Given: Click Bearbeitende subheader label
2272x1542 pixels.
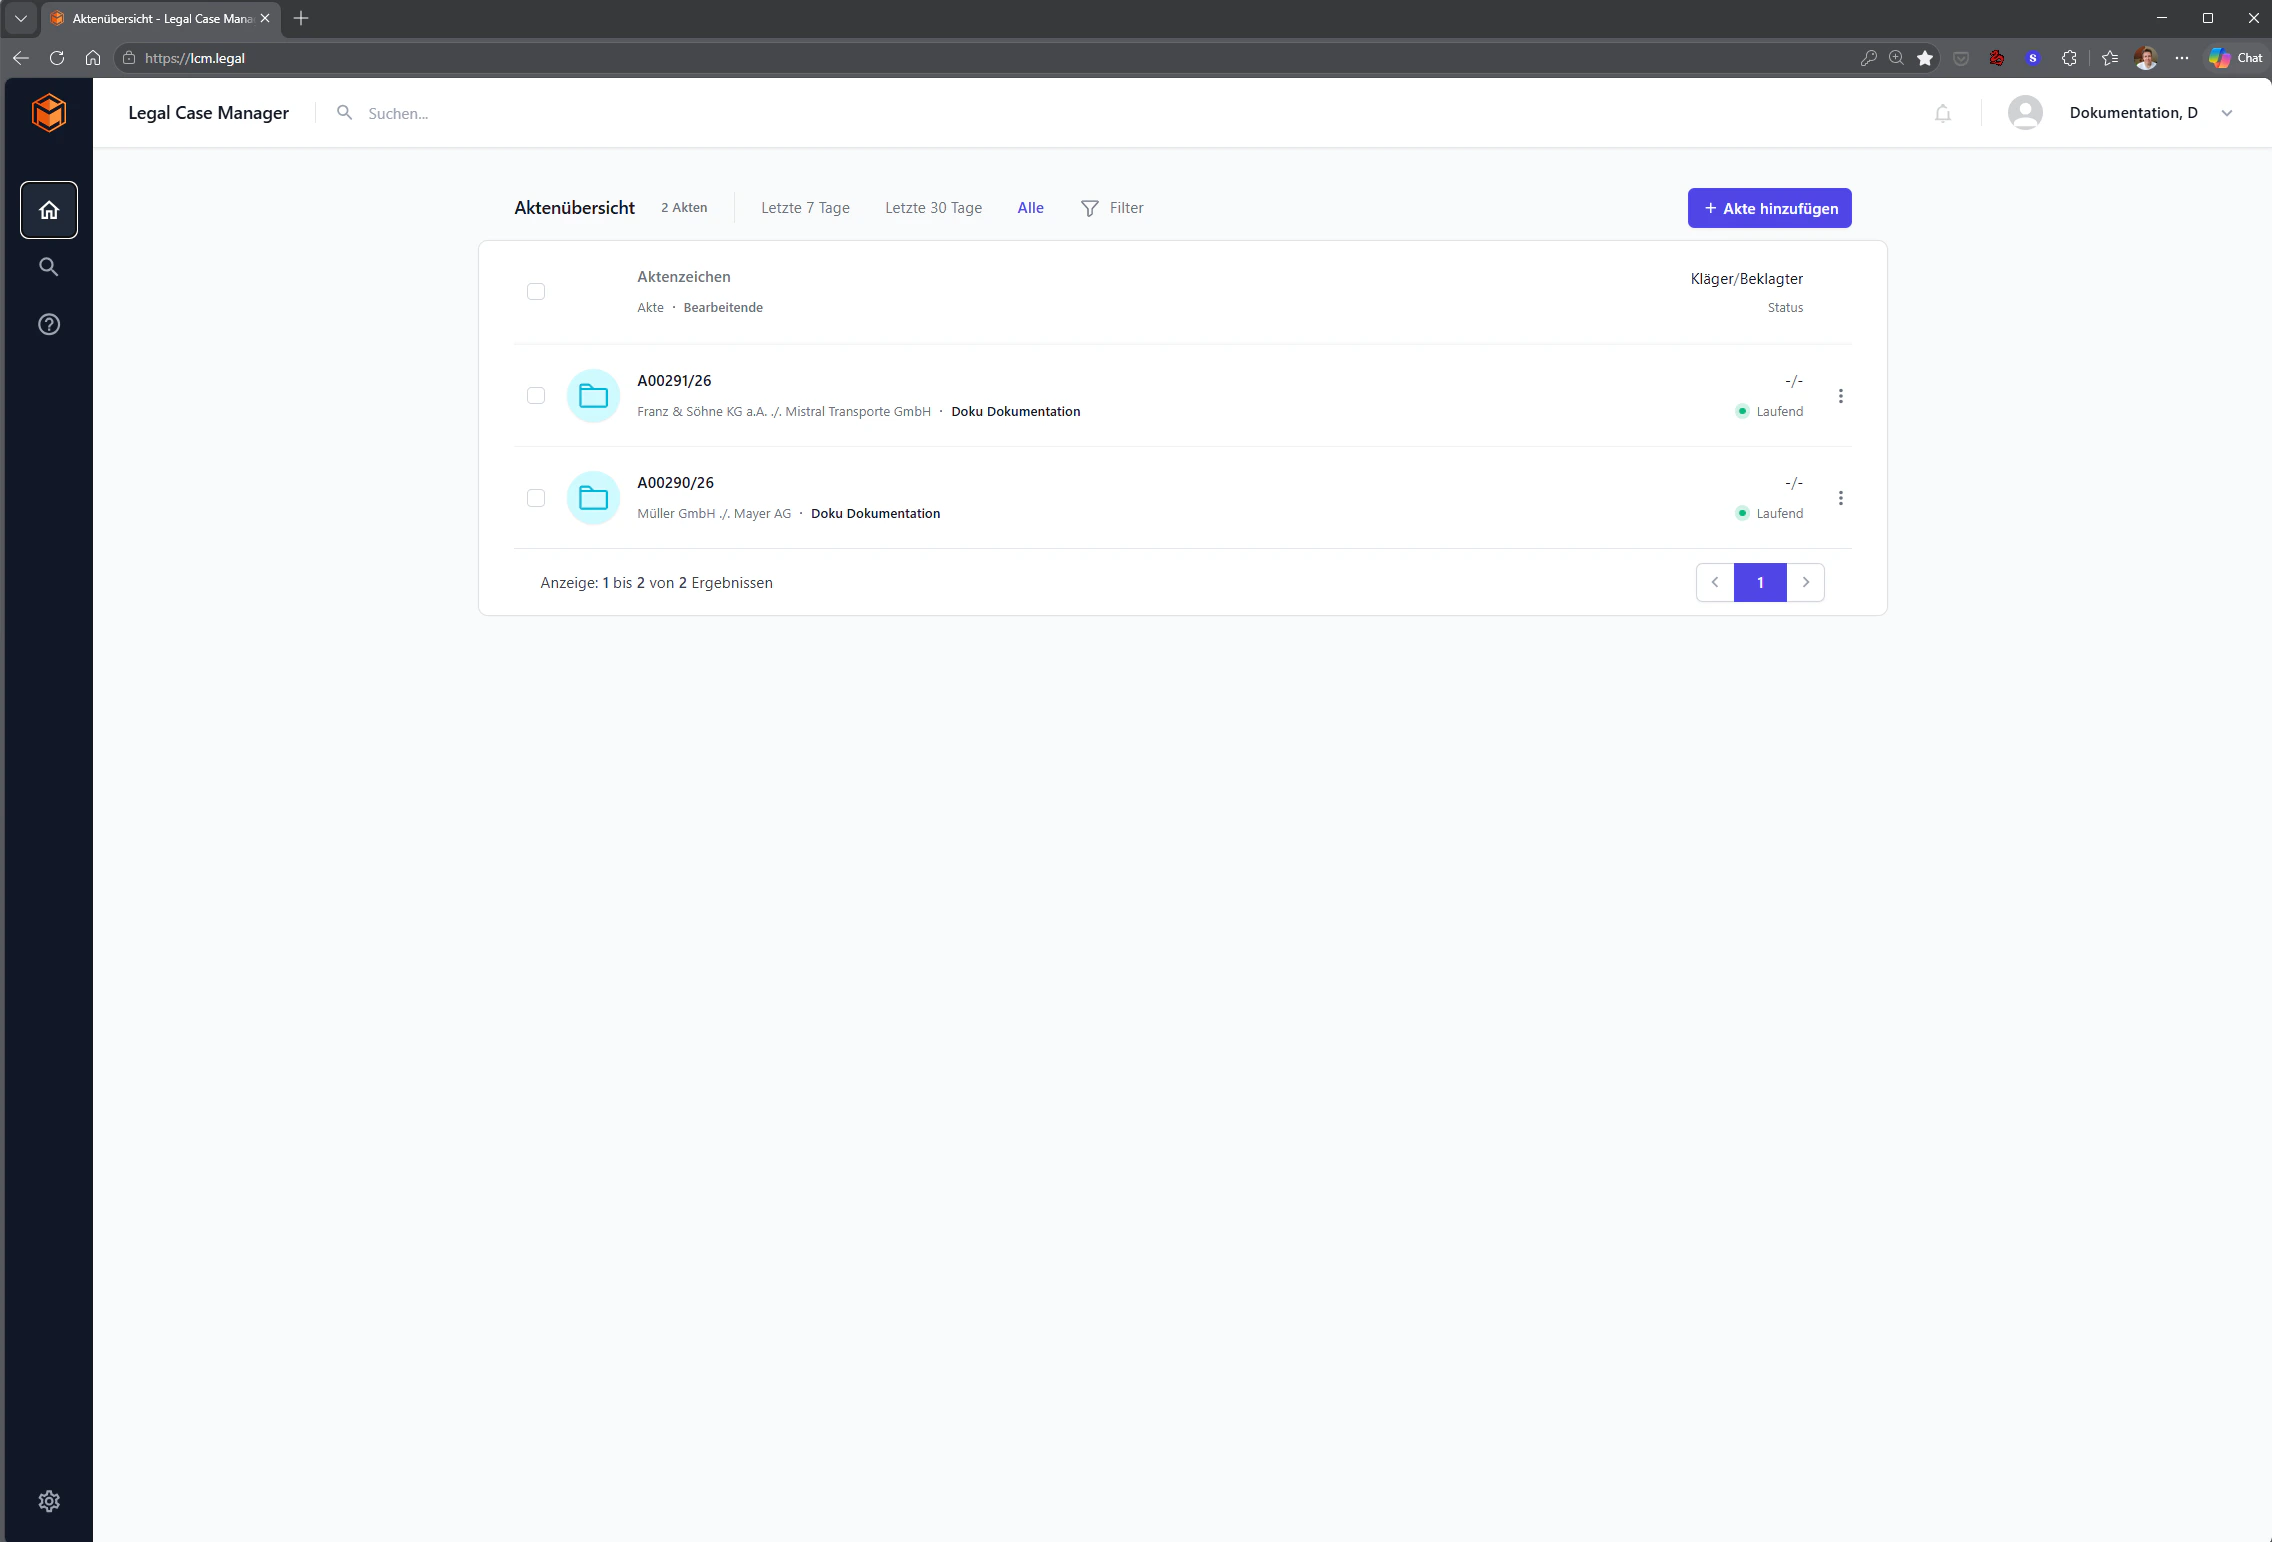Looking at the screenshot, I should pyautogui.click(x=723, y=308).
